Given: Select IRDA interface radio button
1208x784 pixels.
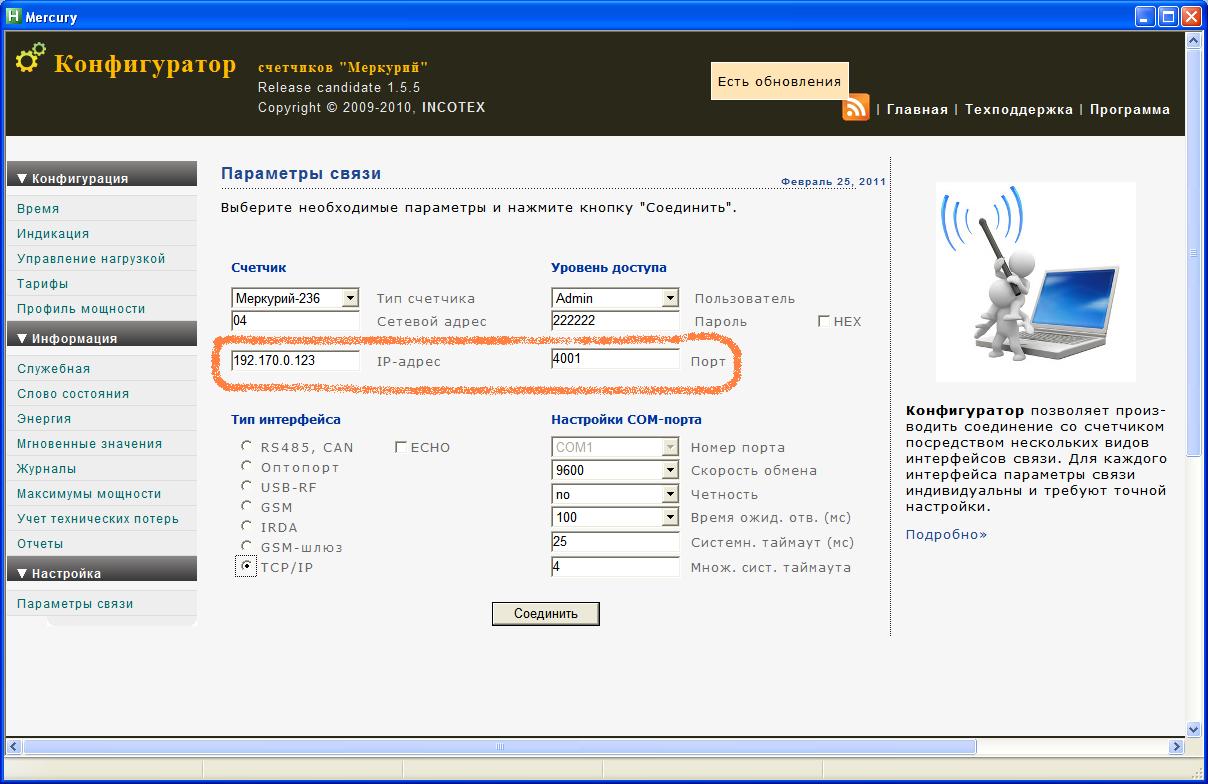Looking at the screenshot, I should click(x=246, y=526).
